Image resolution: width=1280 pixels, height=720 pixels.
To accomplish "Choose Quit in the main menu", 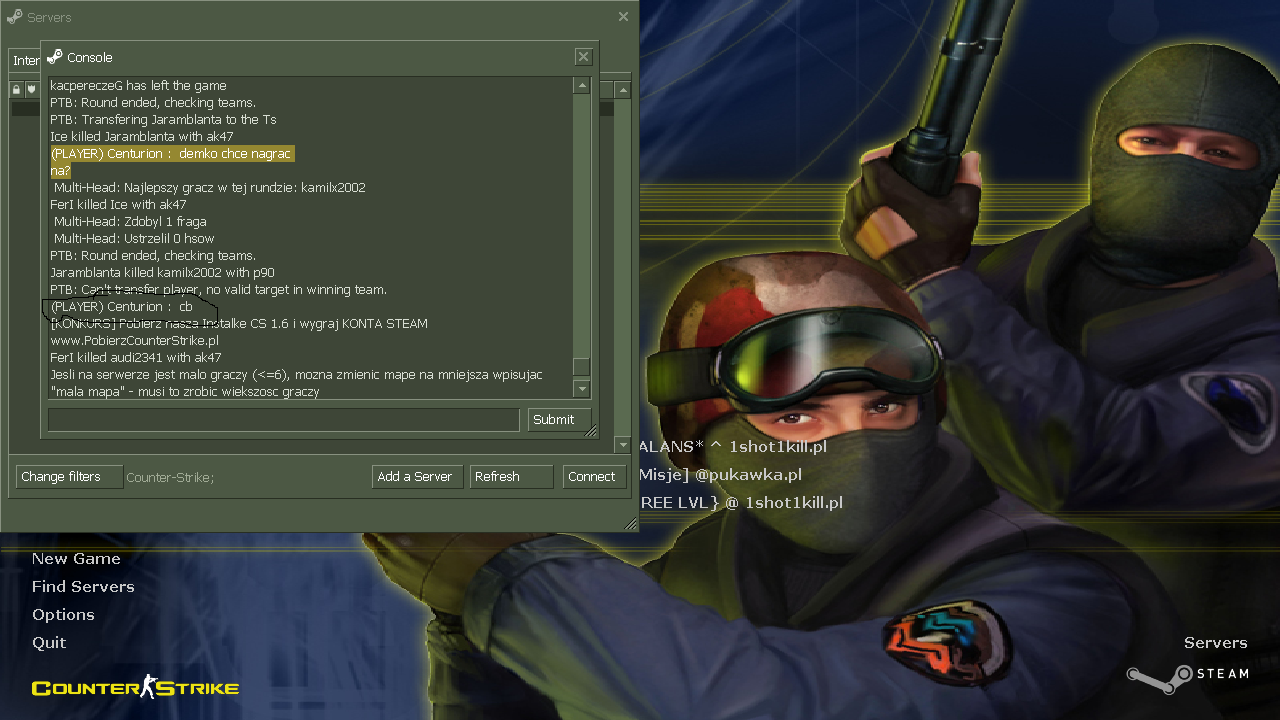I will pyautogui.click(x=49, y=643).
